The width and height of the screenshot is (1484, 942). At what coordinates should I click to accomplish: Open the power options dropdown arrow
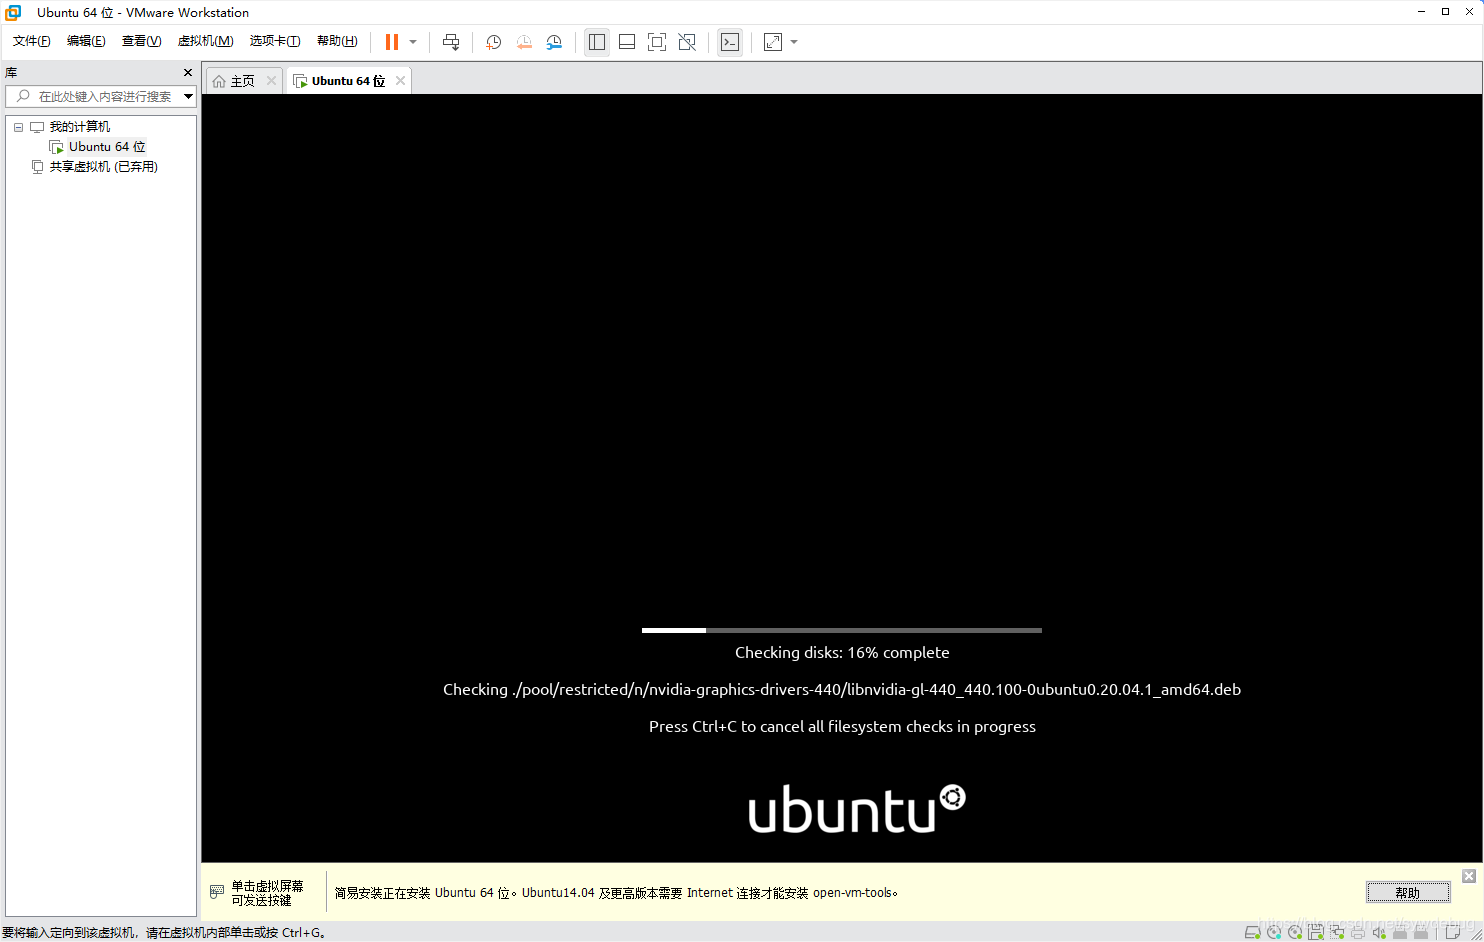(x=413, y=42)
